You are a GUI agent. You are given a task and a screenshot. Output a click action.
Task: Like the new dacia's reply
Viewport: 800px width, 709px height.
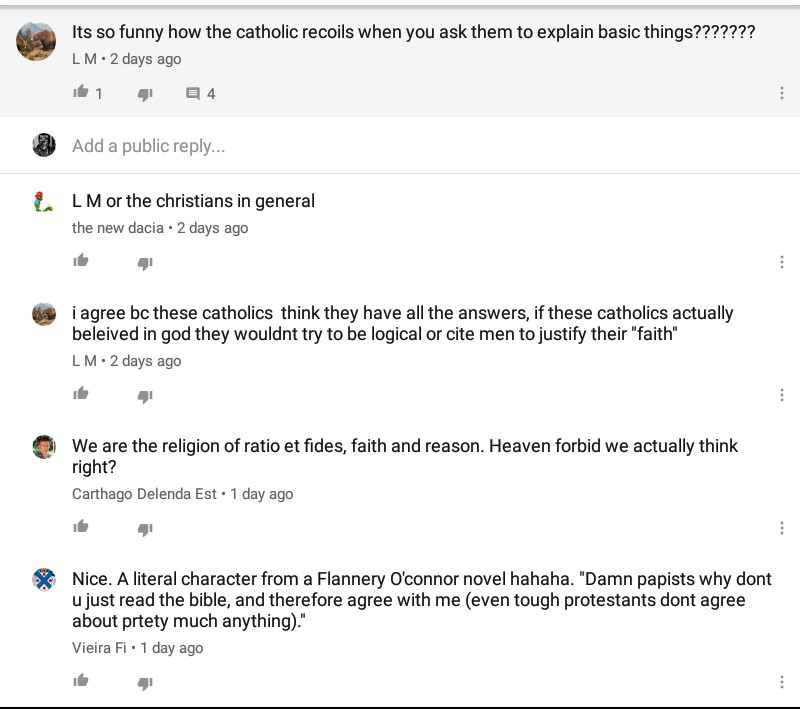pyautogui.click(x=81, y=261)
